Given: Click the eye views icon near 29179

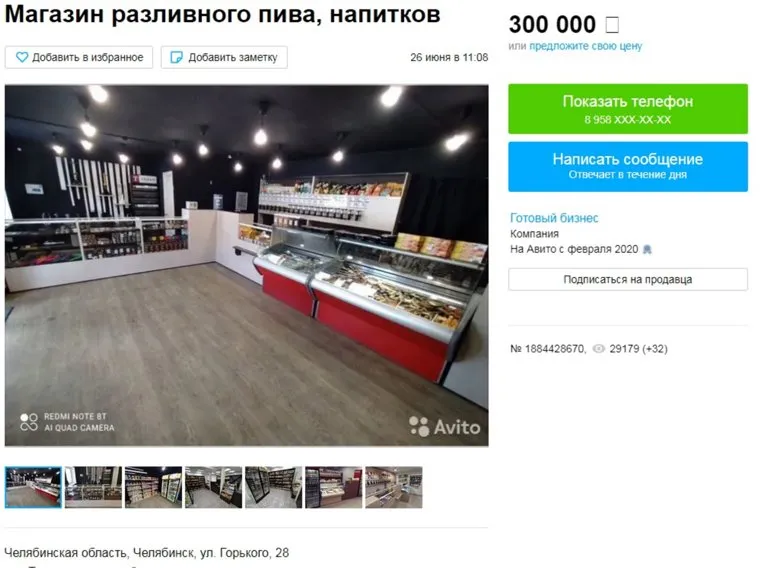Looking at the screenshot, I should pos(599,348).
